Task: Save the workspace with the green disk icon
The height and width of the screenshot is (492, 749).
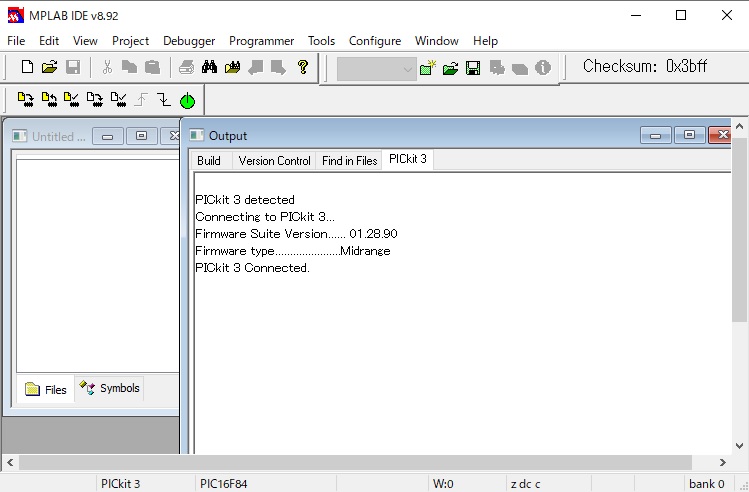Action: pyautogui.click(x=473, y=68)
